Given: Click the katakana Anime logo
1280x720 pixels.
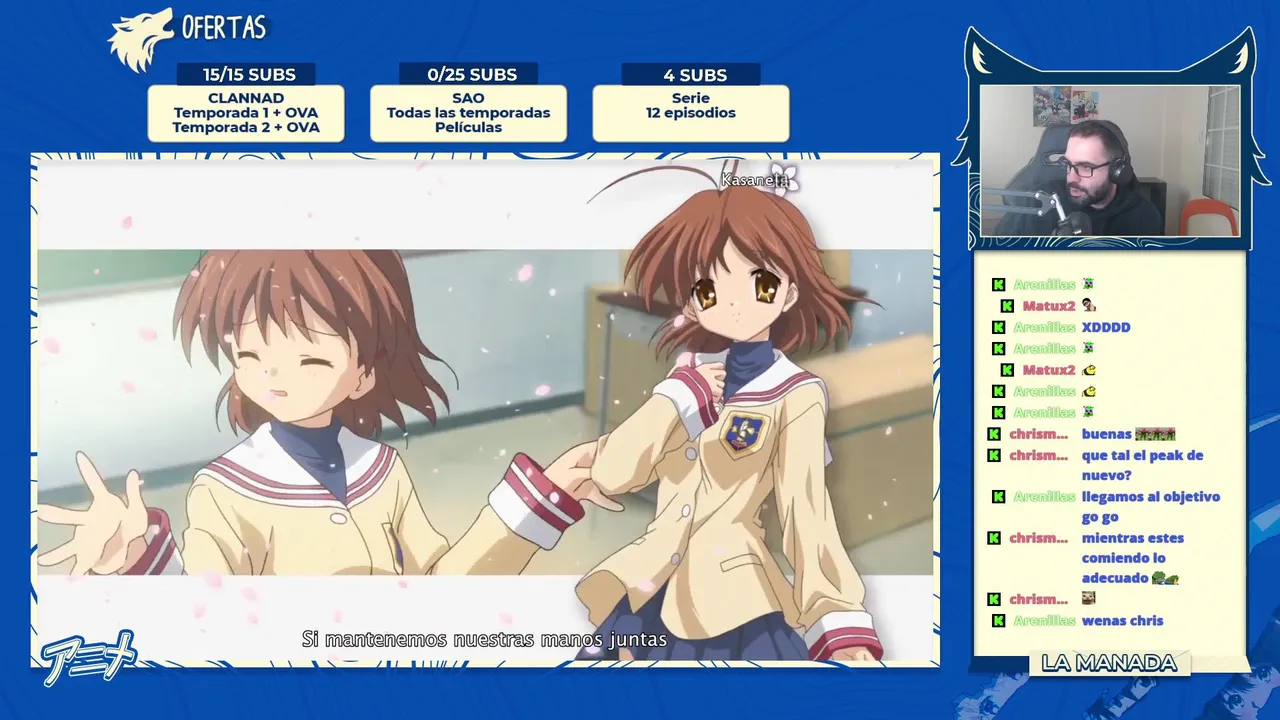Looking at the screenshot, I should (88, 656).
